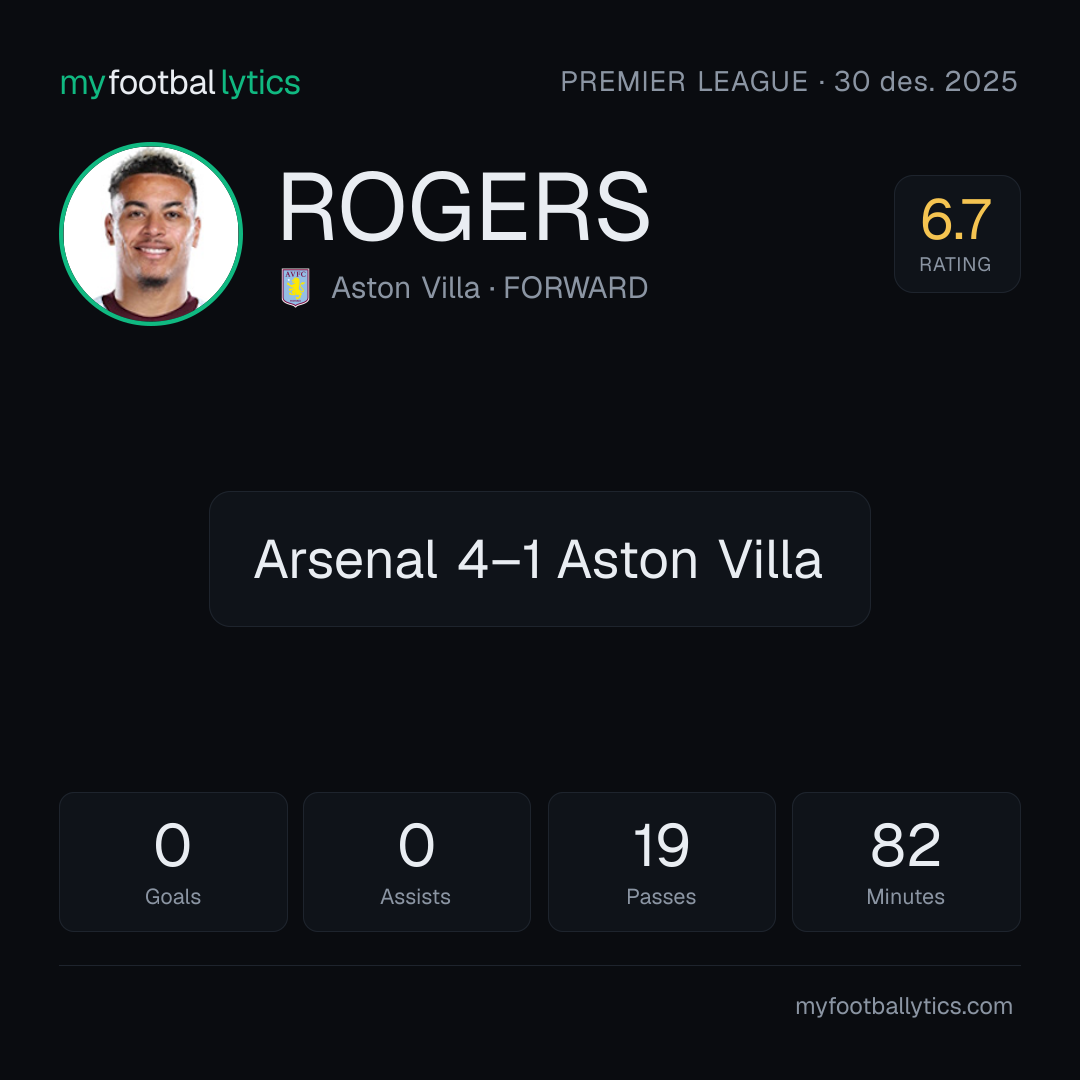
Task: Click the myfootballytics logo
Action: coord(180,83)
